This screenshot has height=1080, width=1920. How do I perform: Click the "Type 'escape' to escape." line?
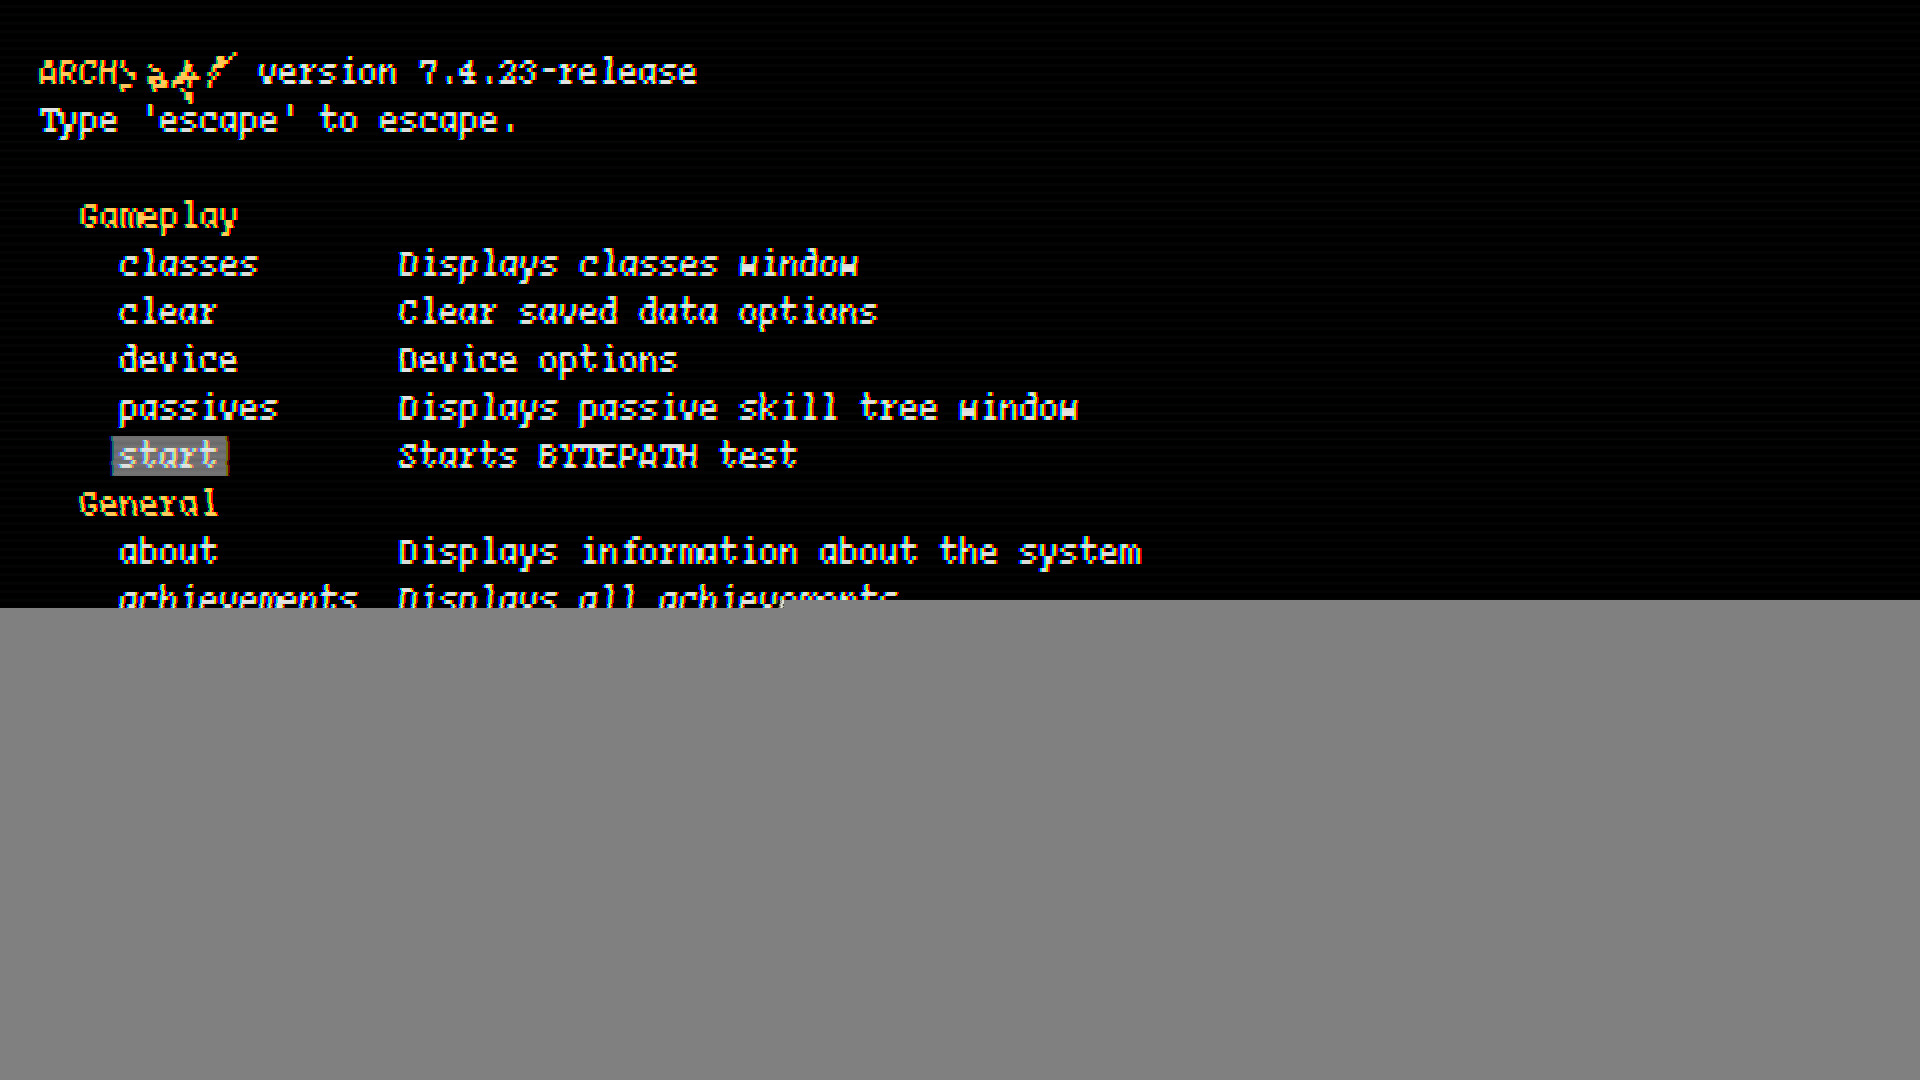click(278, 121)
